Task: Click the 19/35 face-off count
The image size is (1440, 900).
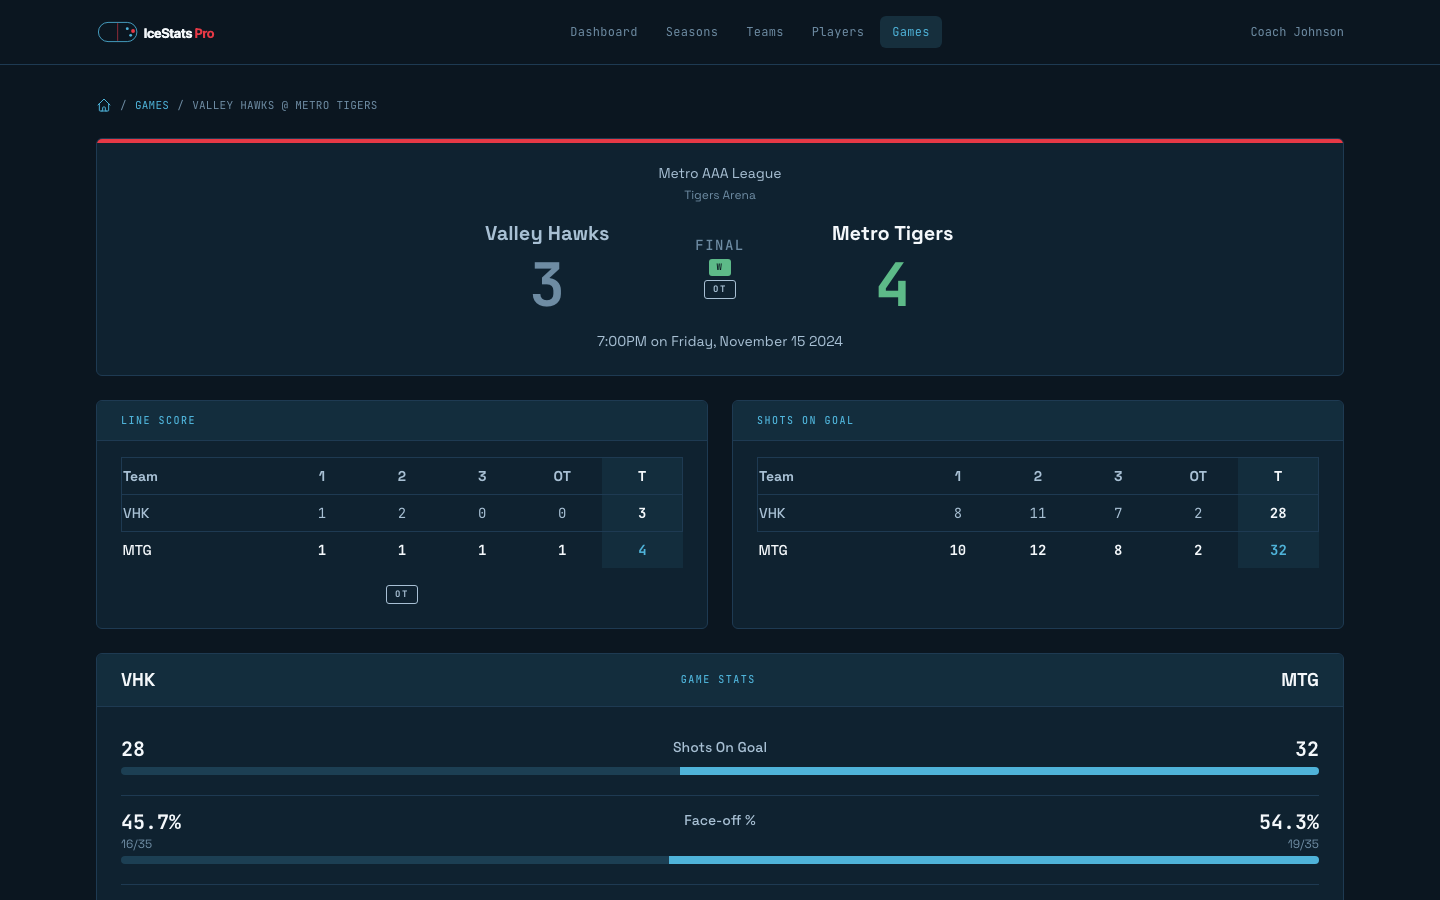Action: click(x=1303, y=844)
